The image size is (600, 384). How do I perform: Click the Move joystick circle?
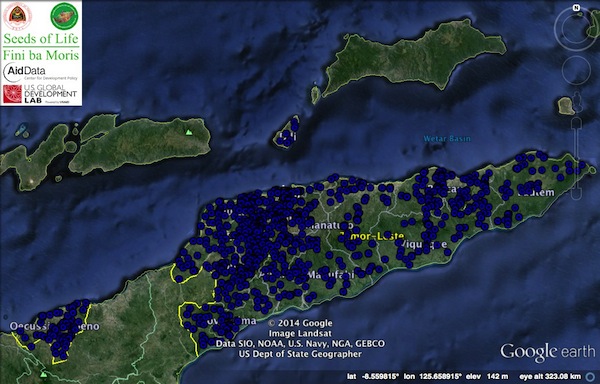(576, 70)
